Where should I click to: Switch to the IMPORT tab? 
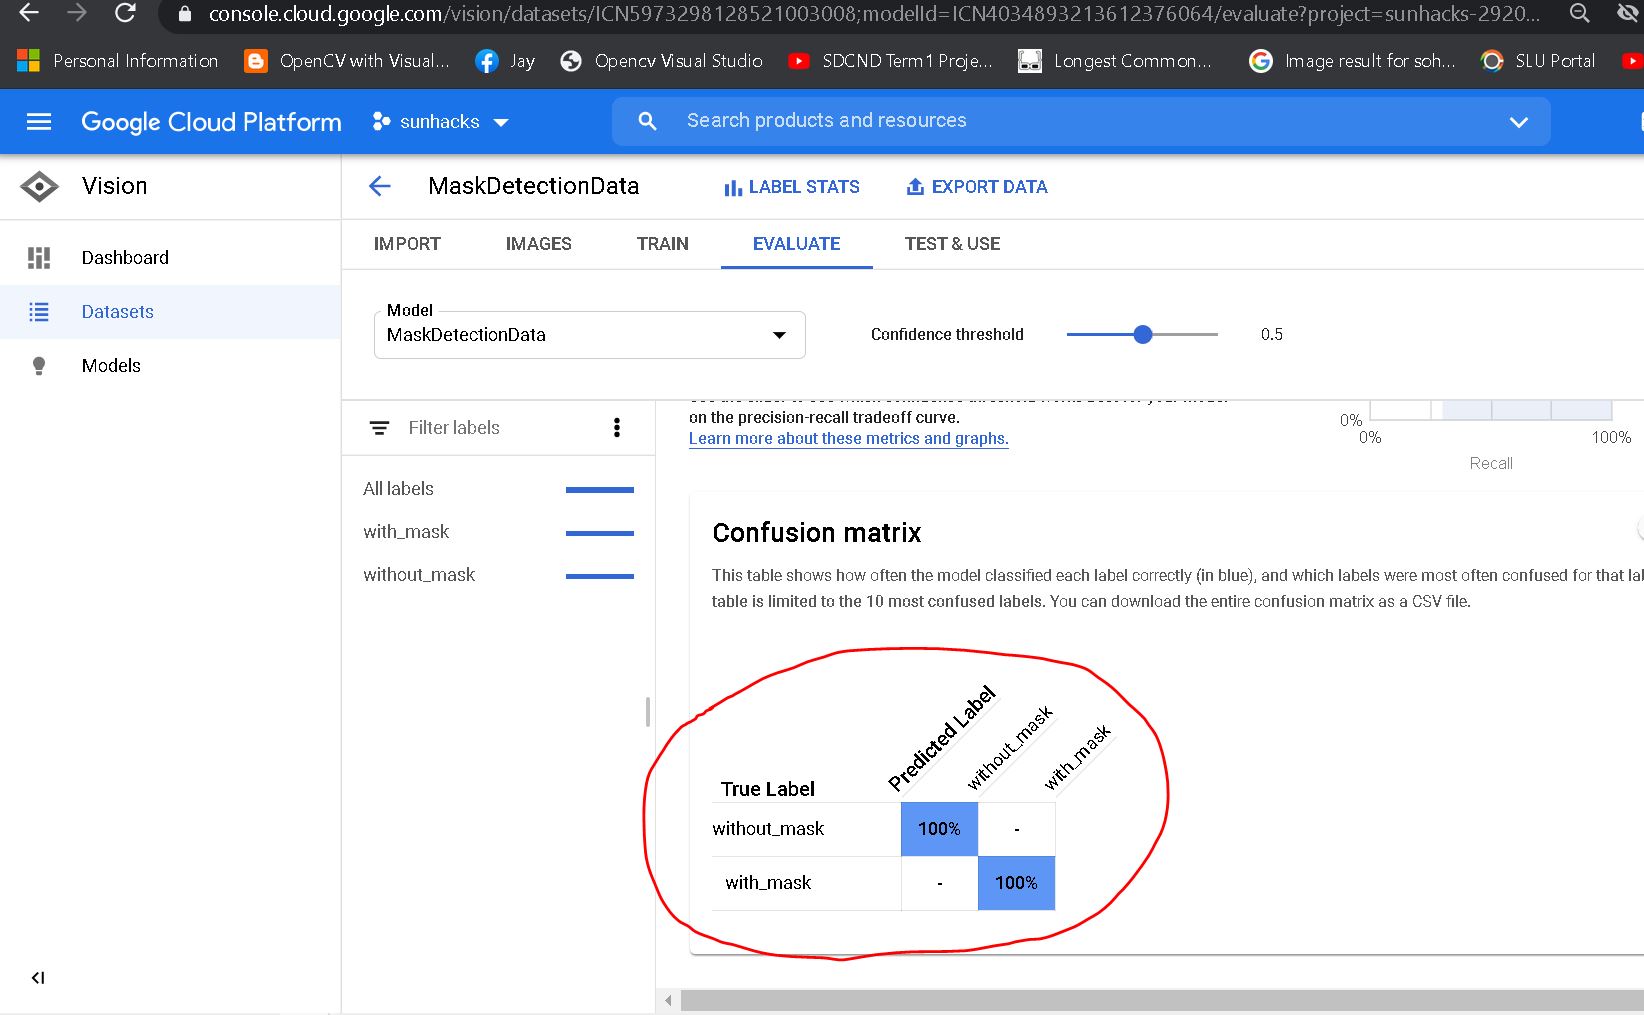click(407, 244)
